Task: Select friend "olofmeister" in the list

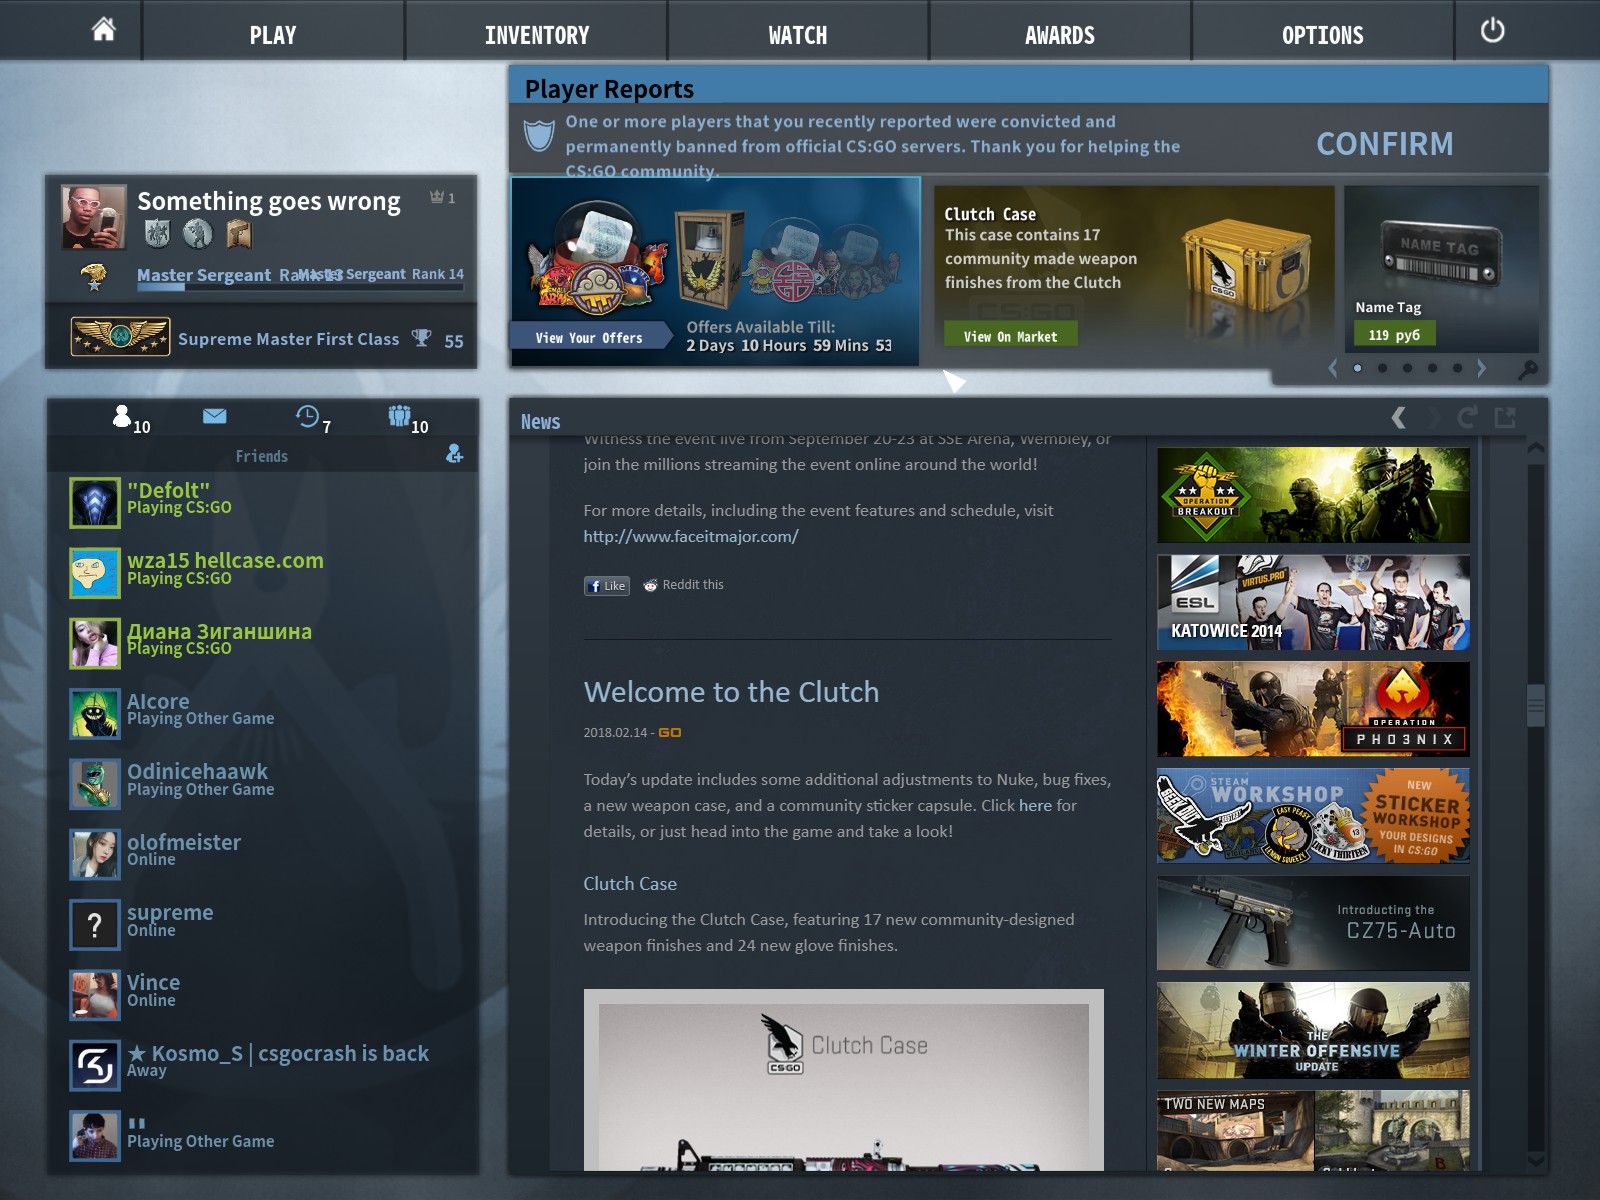Action: pyautogui.click(x=264, y=855)
